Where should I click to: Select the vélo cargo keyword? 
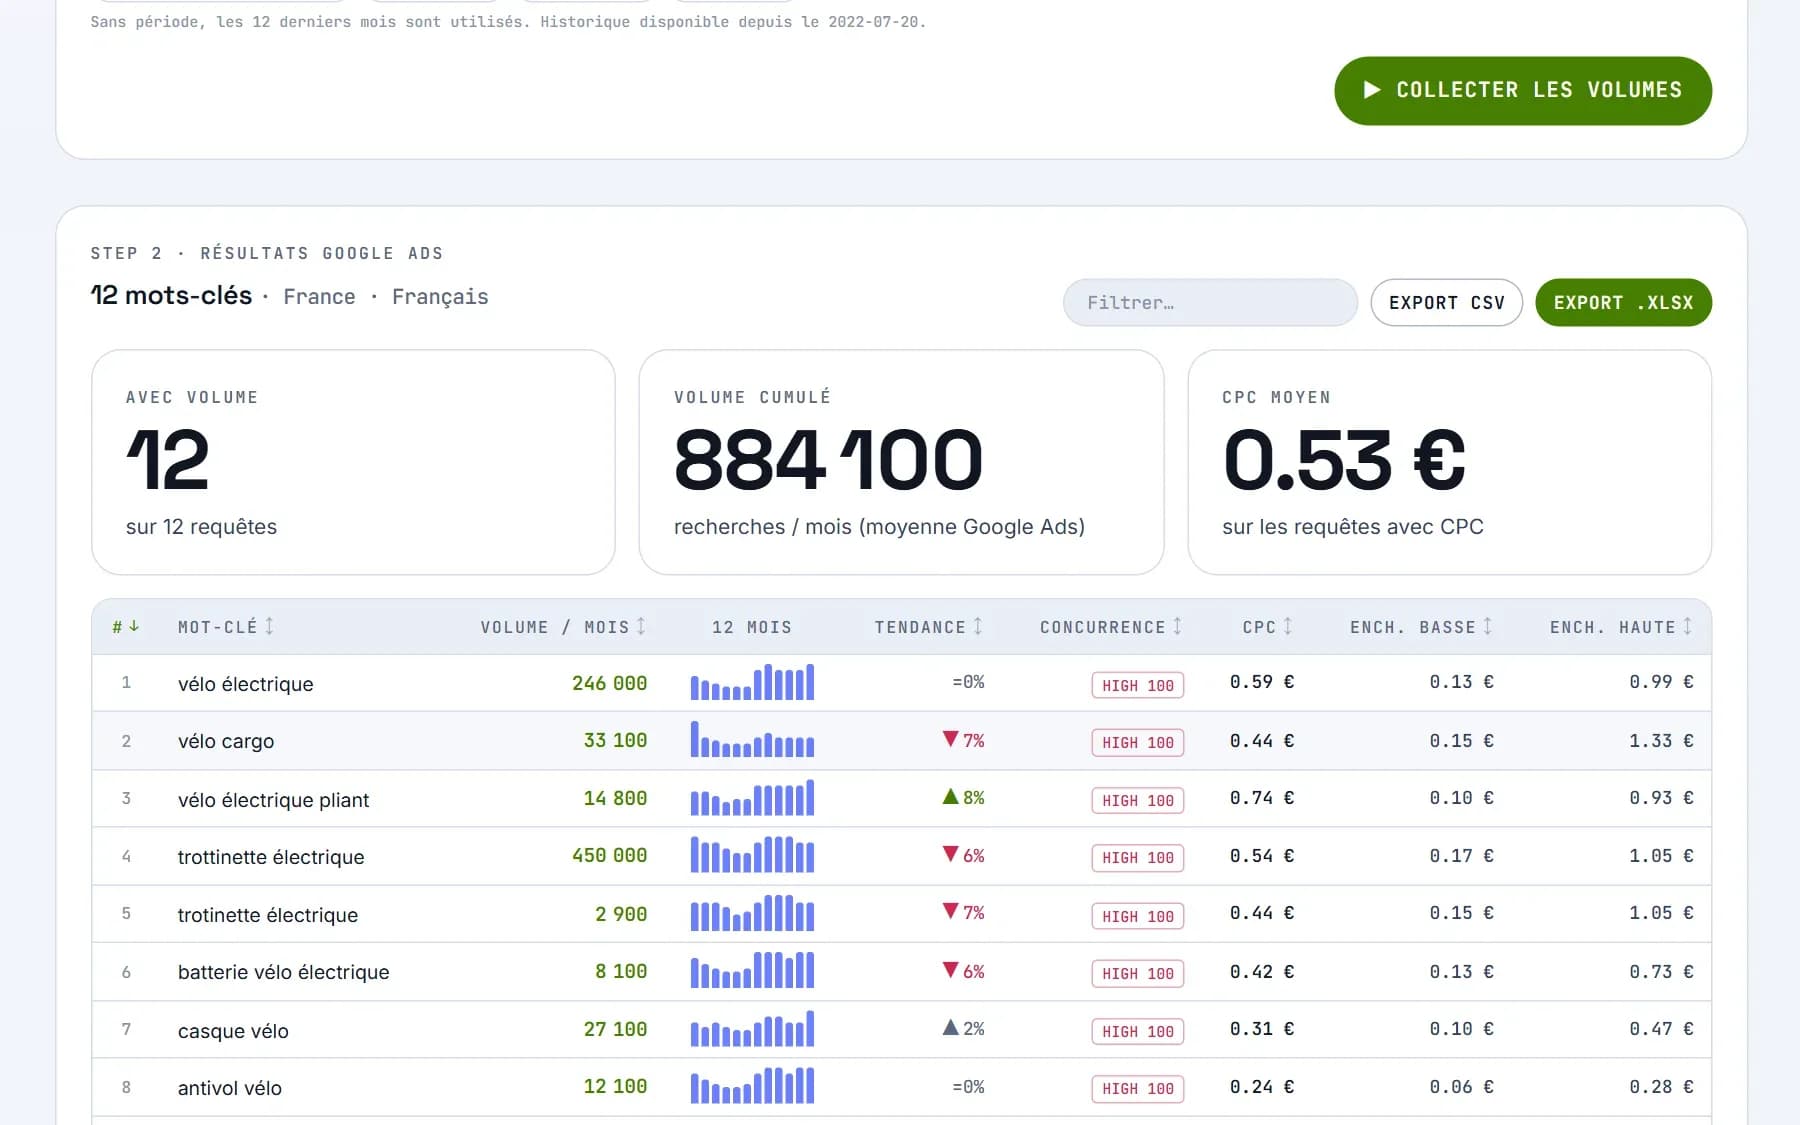(x=226, y=741)
